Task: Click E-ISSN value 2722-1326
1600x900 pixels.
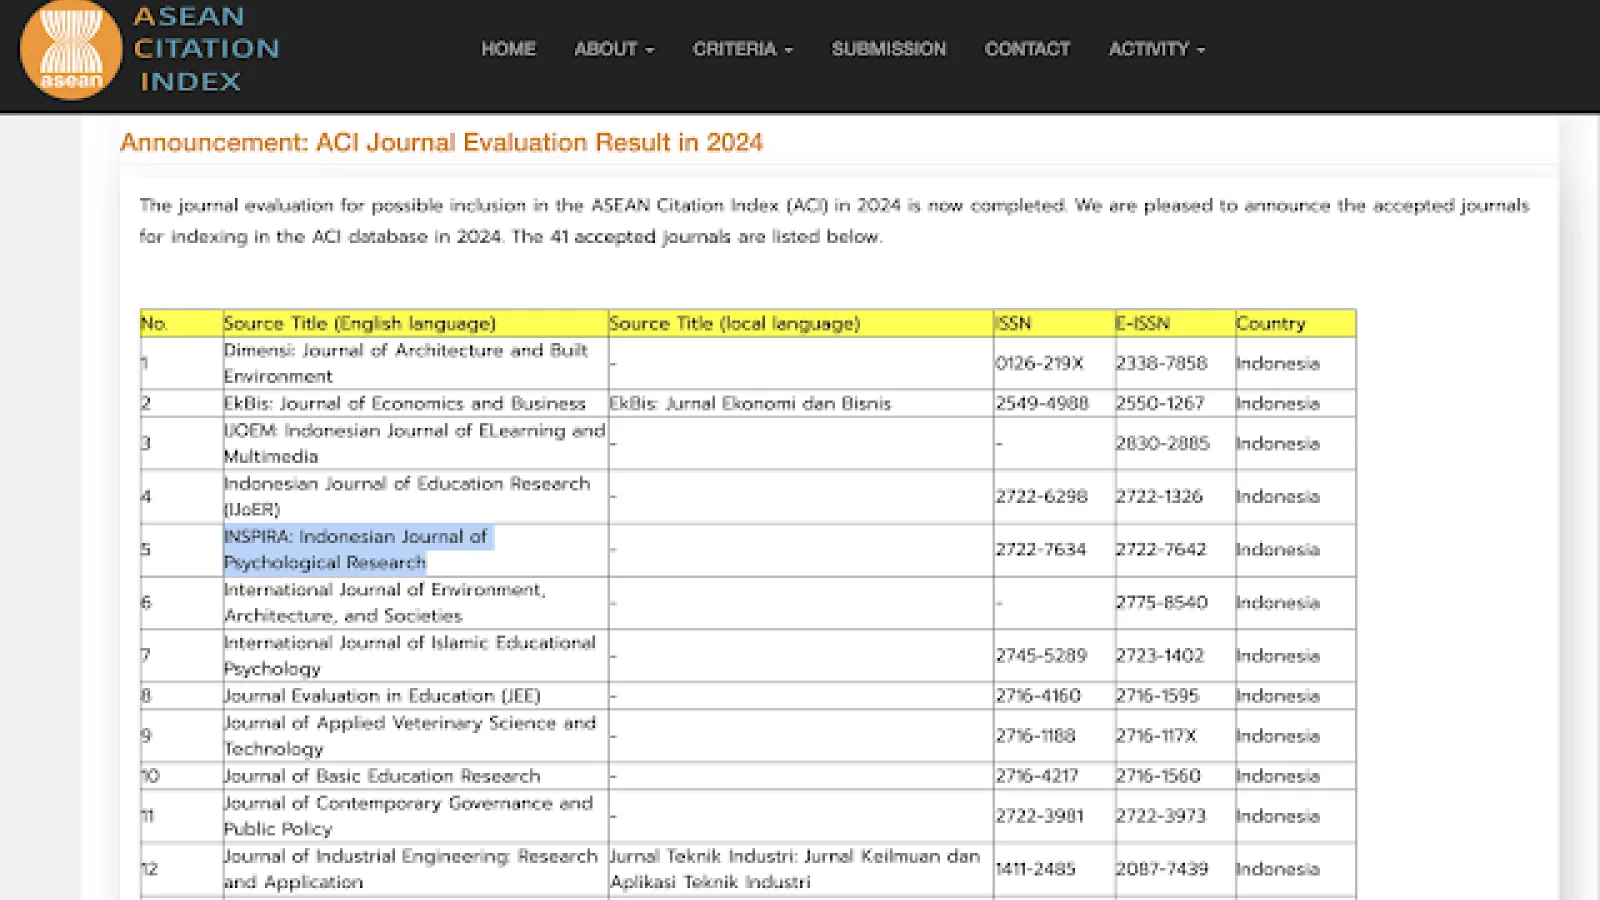Action: (x=1159, y=496)
